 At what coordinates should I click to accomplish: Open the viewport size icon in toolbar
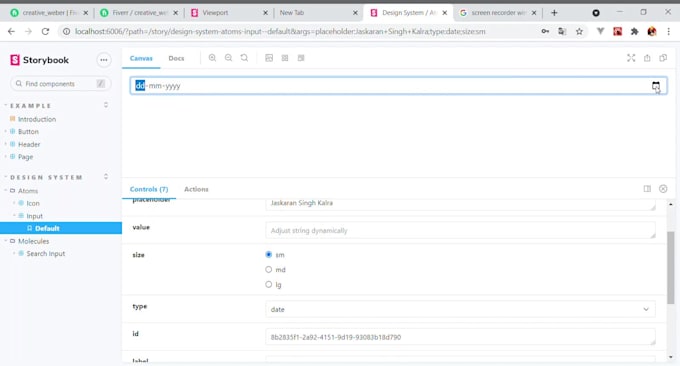[301, 58]
